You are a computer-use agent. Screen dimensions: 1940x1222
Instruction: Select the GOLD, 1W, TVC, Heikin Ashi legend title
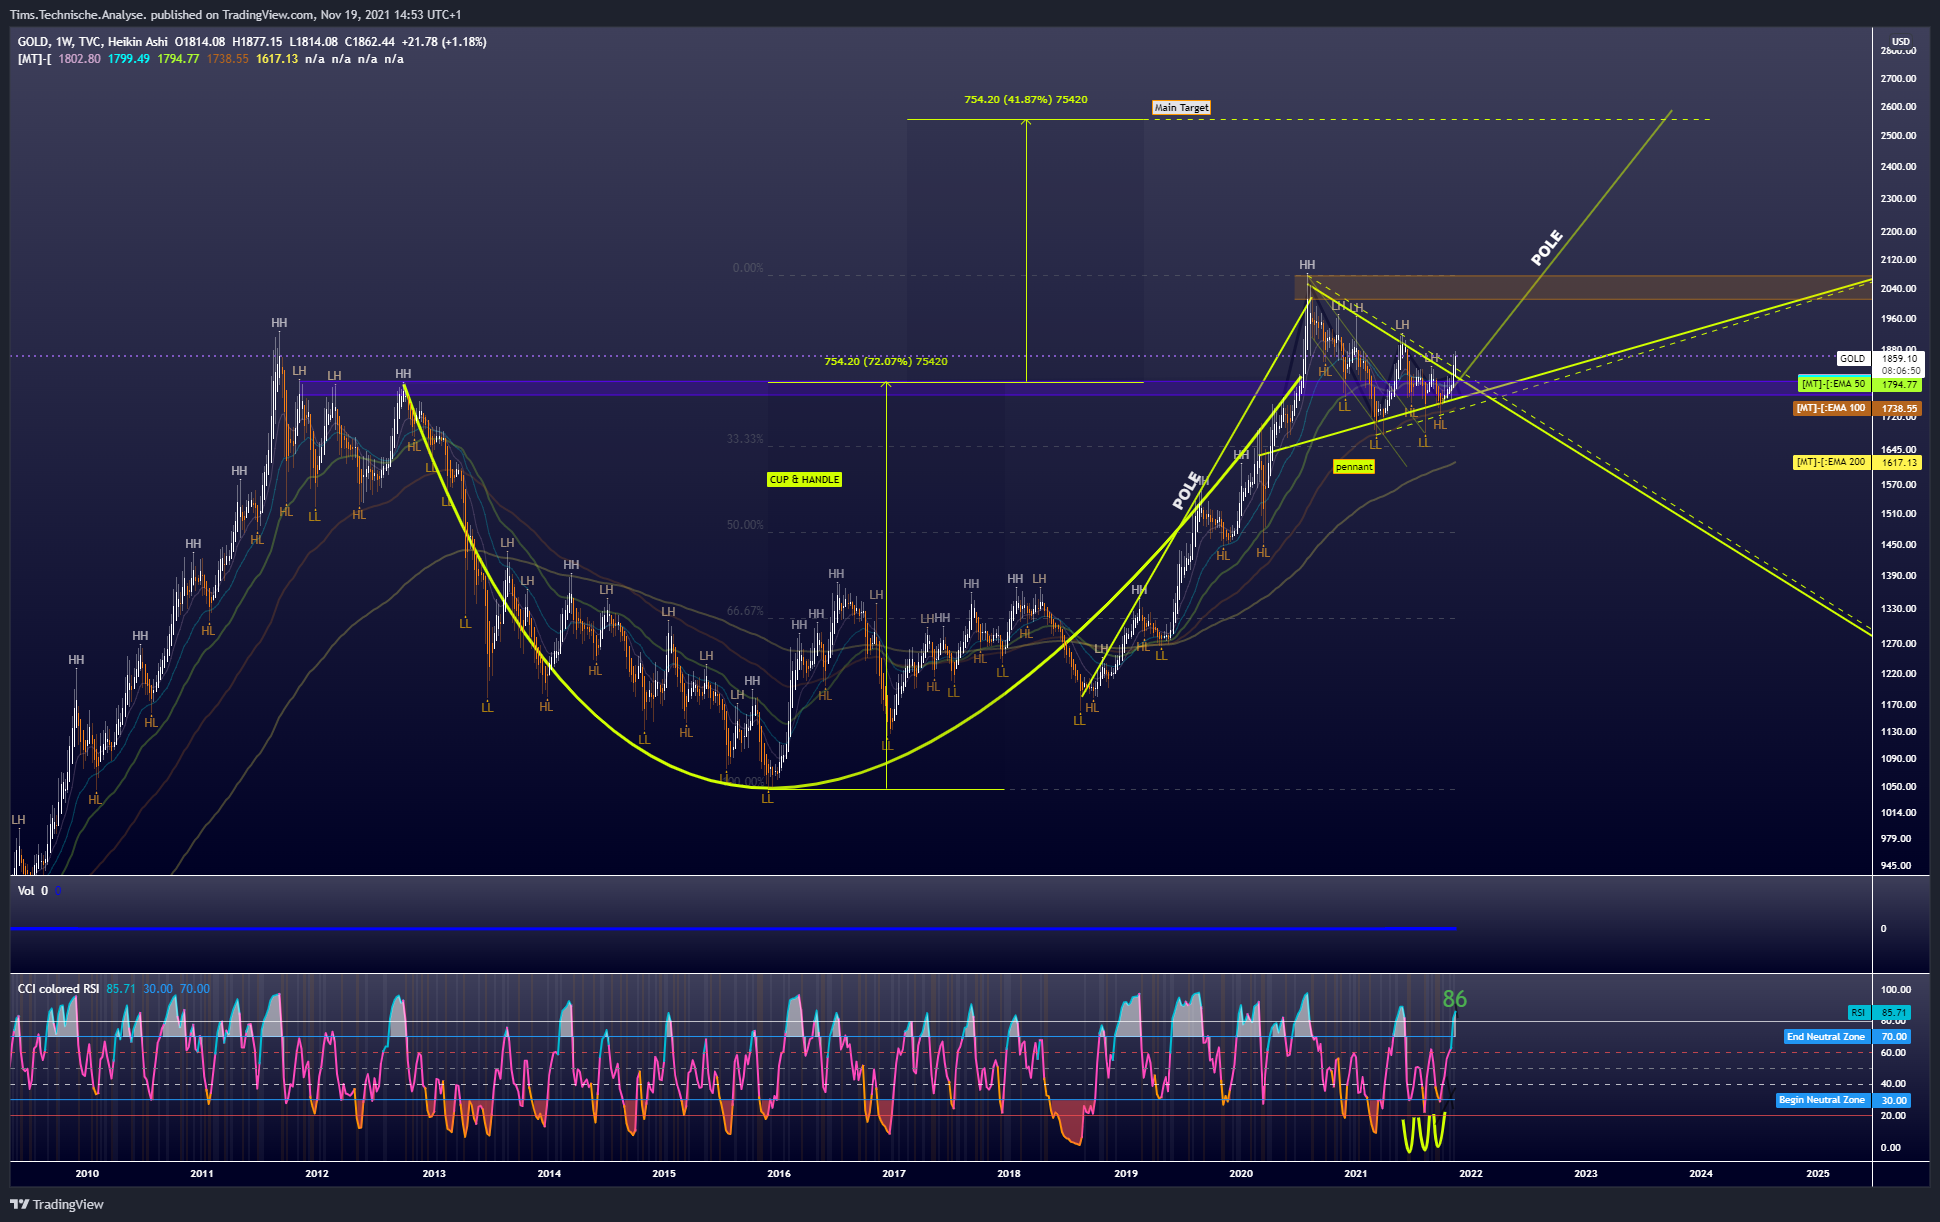(92, 42)
